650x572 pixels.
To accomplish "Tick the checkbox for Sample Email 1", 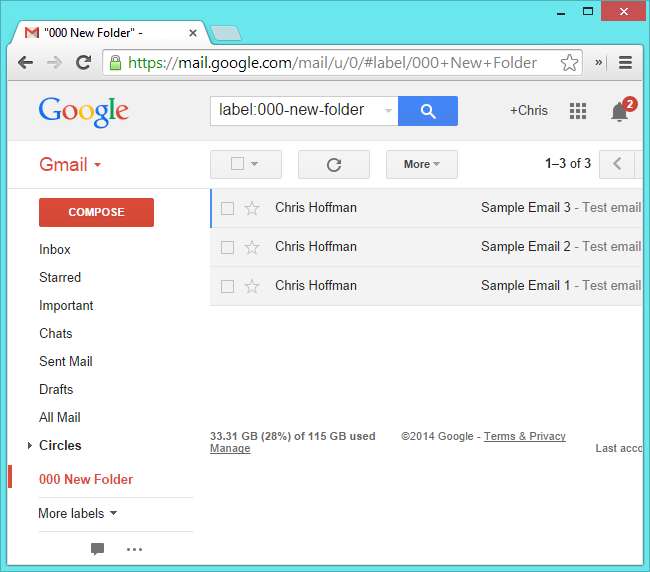I will [x=227, y=286].
